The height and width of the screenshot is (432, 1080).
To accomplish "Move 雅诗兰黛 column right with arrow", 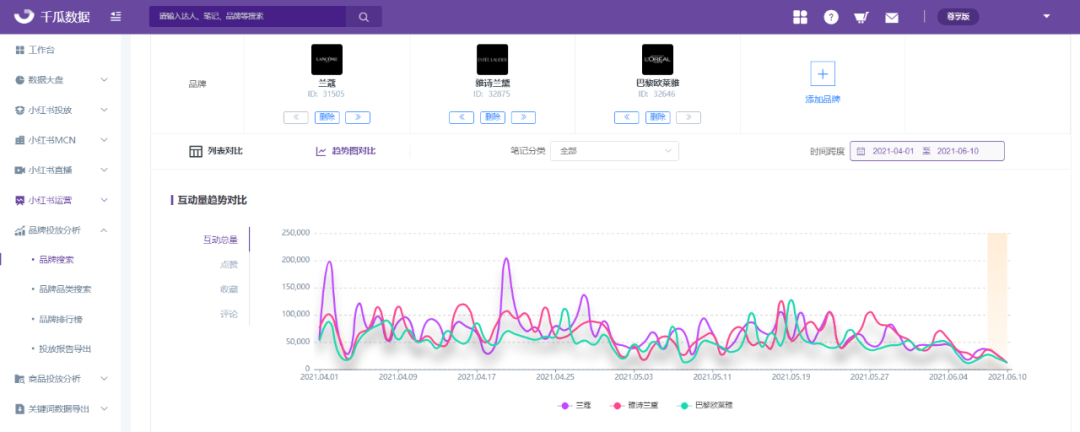I will pyautogui.click(x=523, y=117).
